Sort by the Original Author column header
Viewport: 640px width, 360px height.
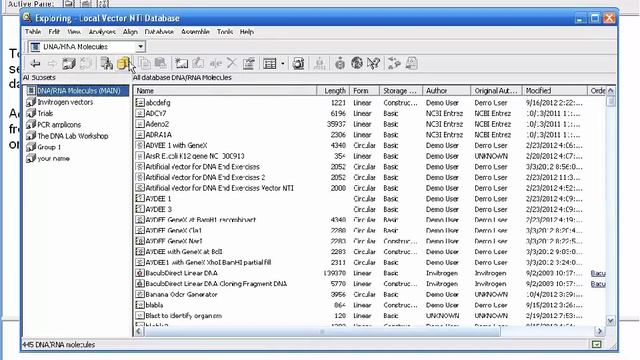(496, 91)
